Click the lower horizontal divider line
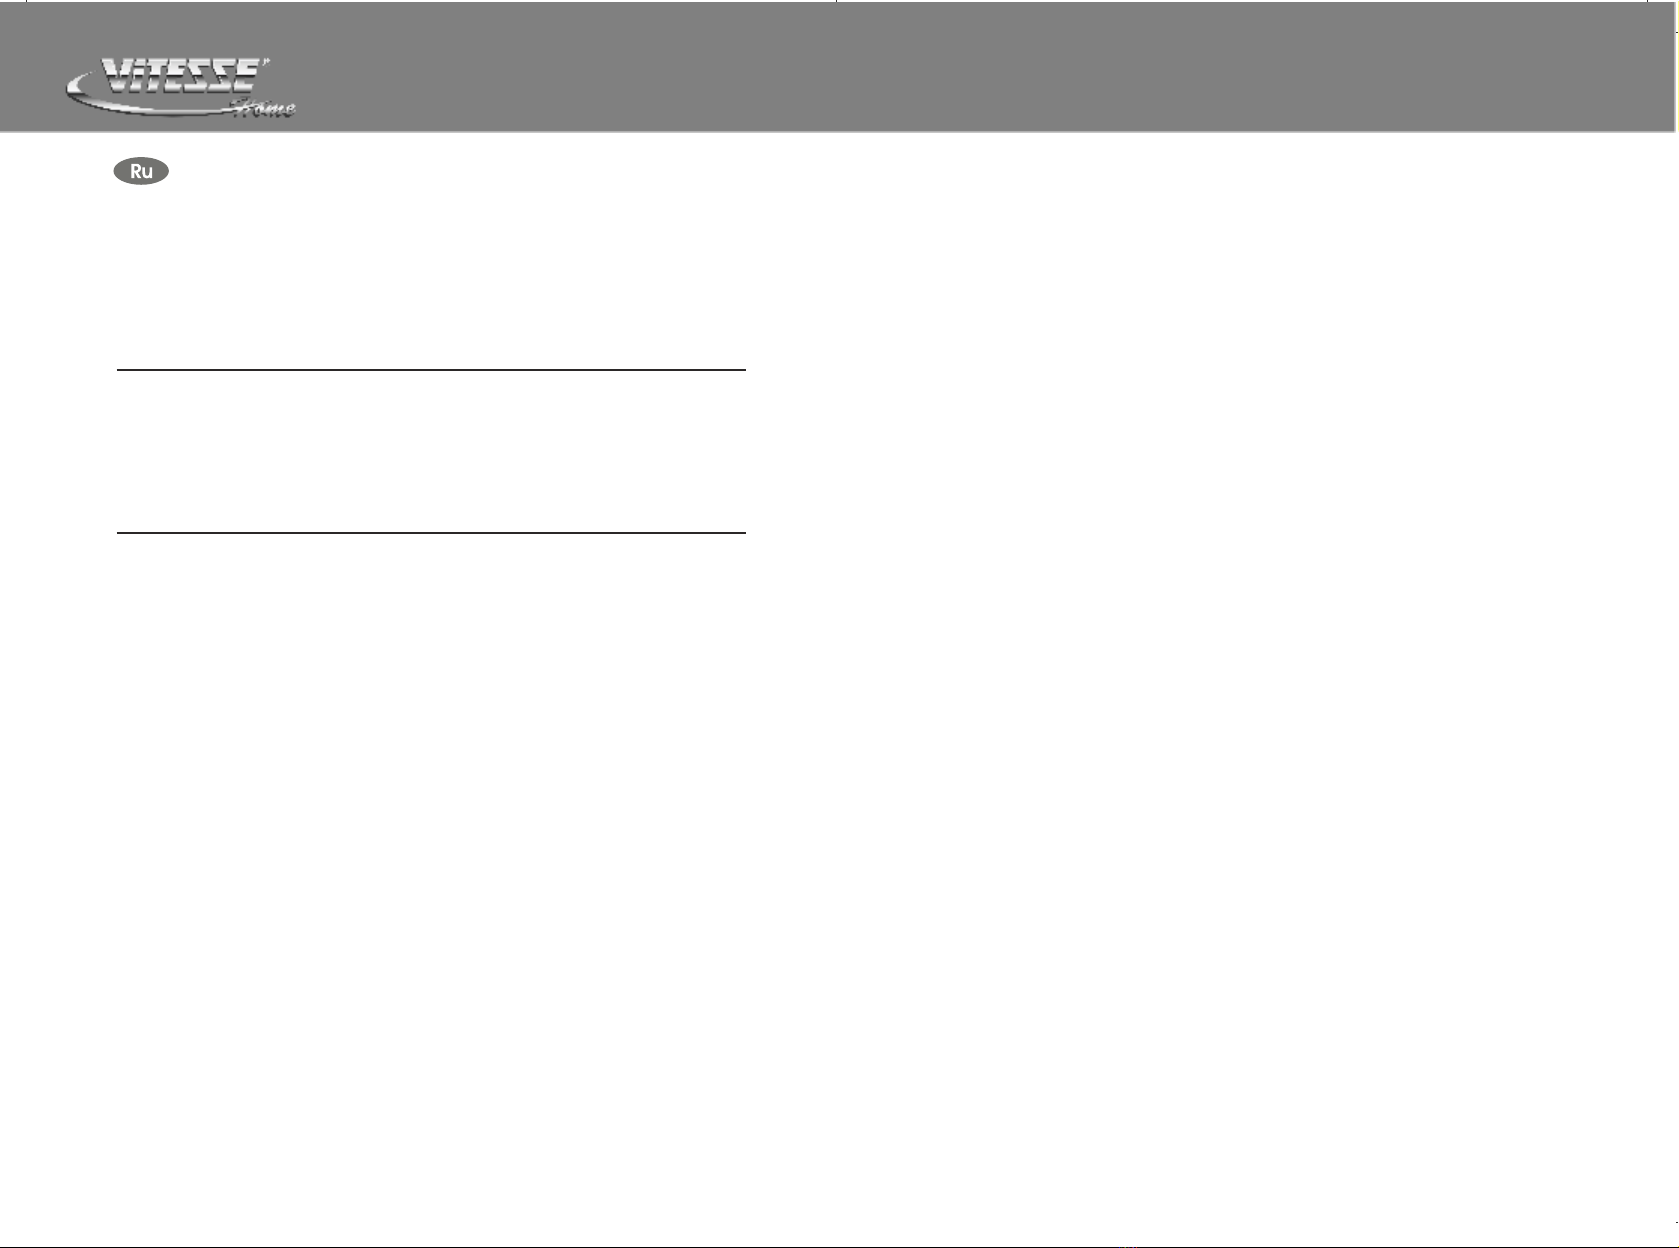 (x=432, y=533)
